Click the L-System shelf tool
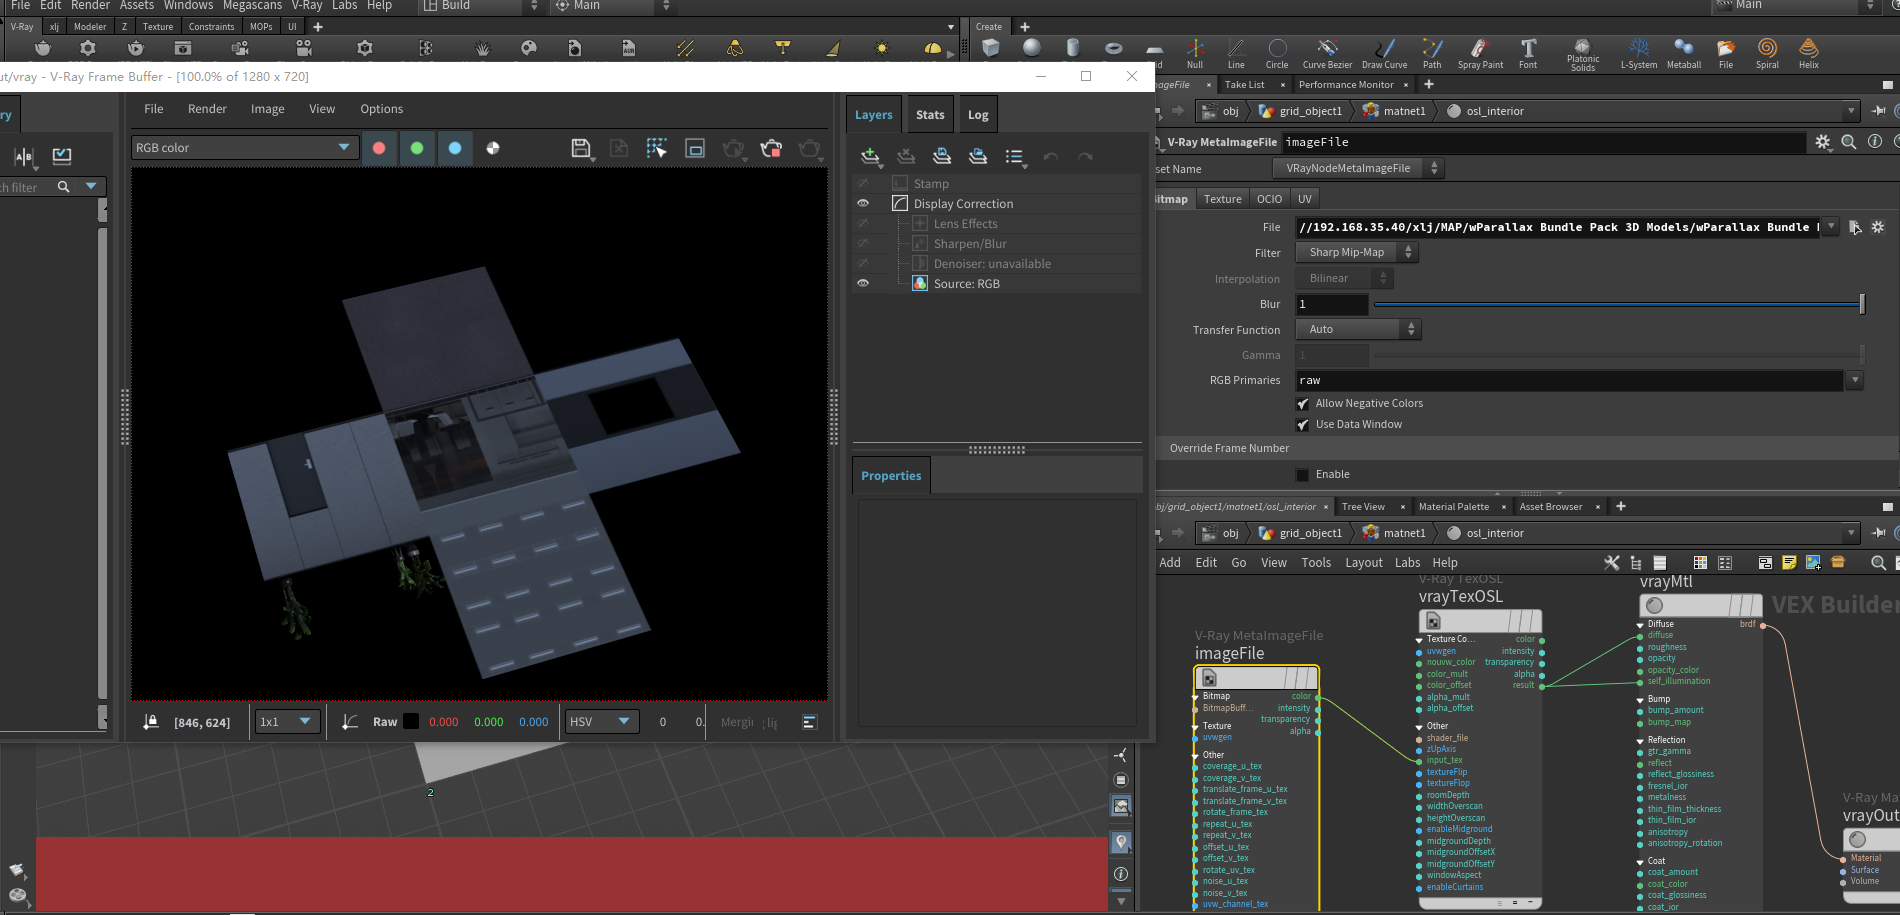Viewport: 1900px width, 915px height. [1639, 53]
